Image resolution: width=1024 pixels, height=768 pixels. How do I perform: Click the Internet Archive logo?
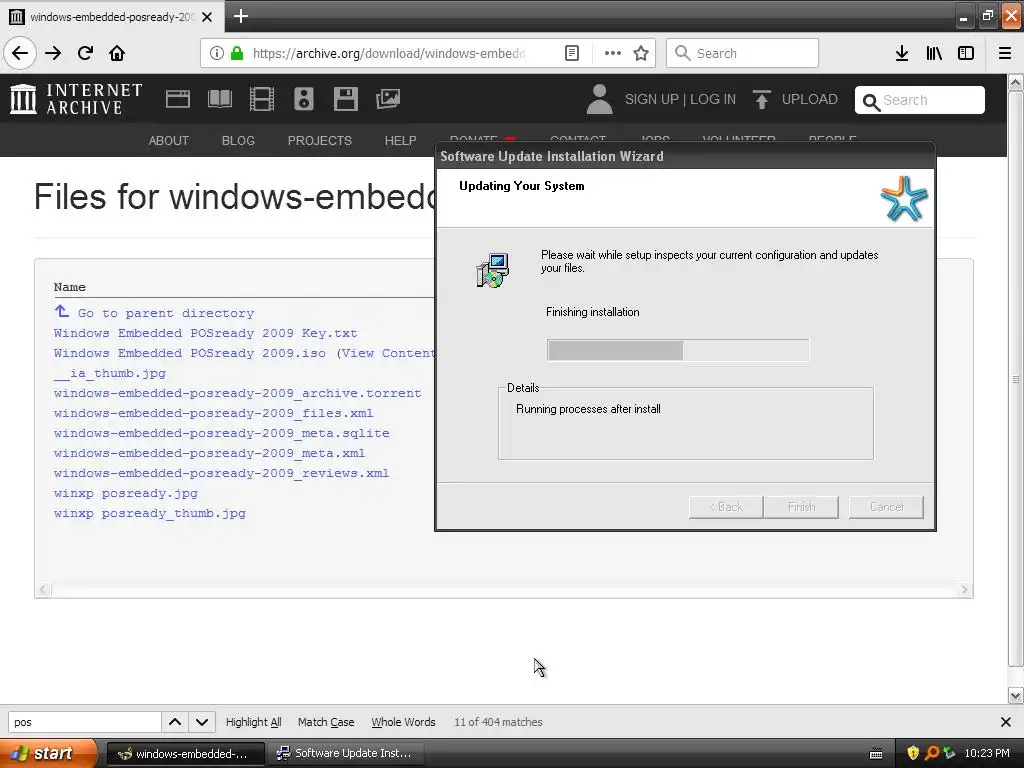click(x=76, y=99)
